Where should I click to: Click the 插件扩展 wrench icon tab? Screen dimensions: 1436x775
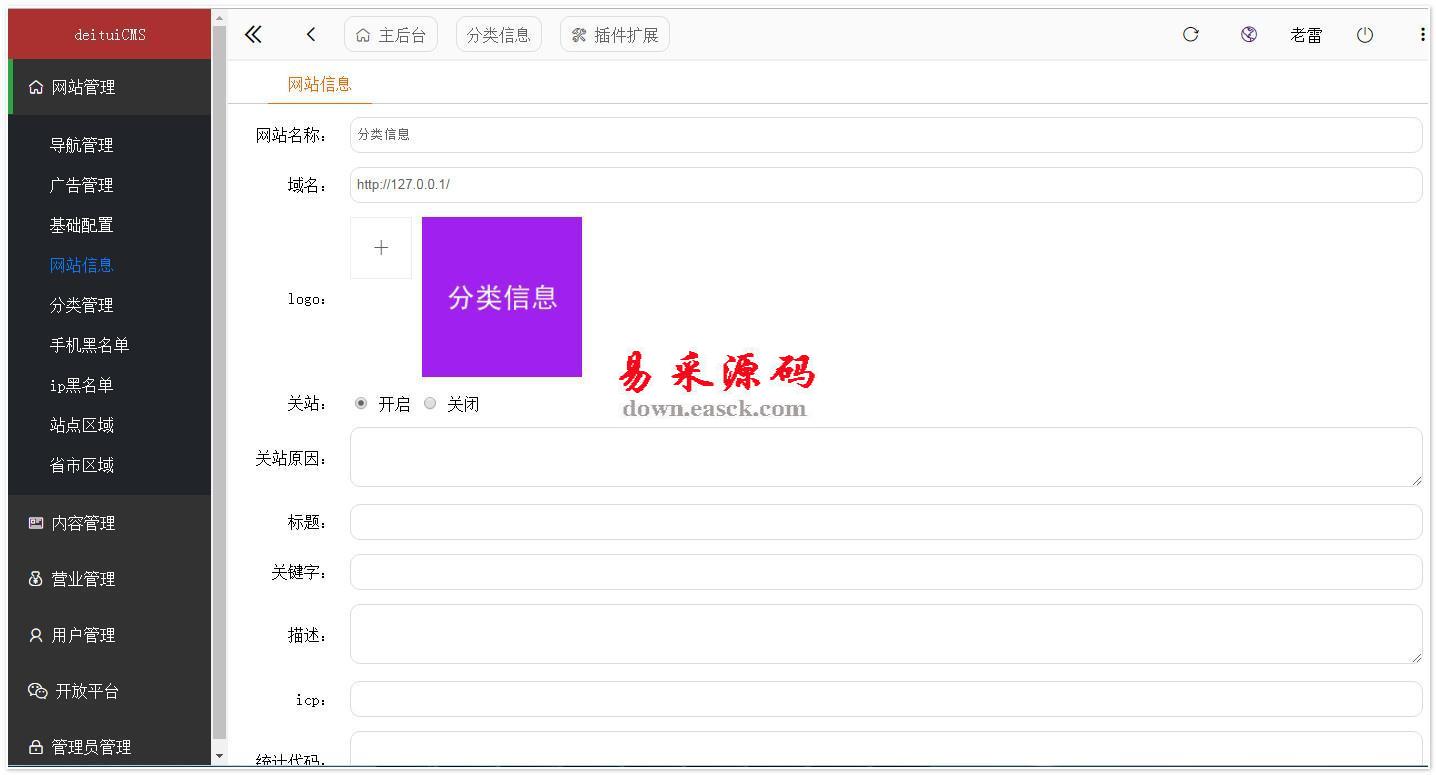pyautogui.click(x=578, y=34)
